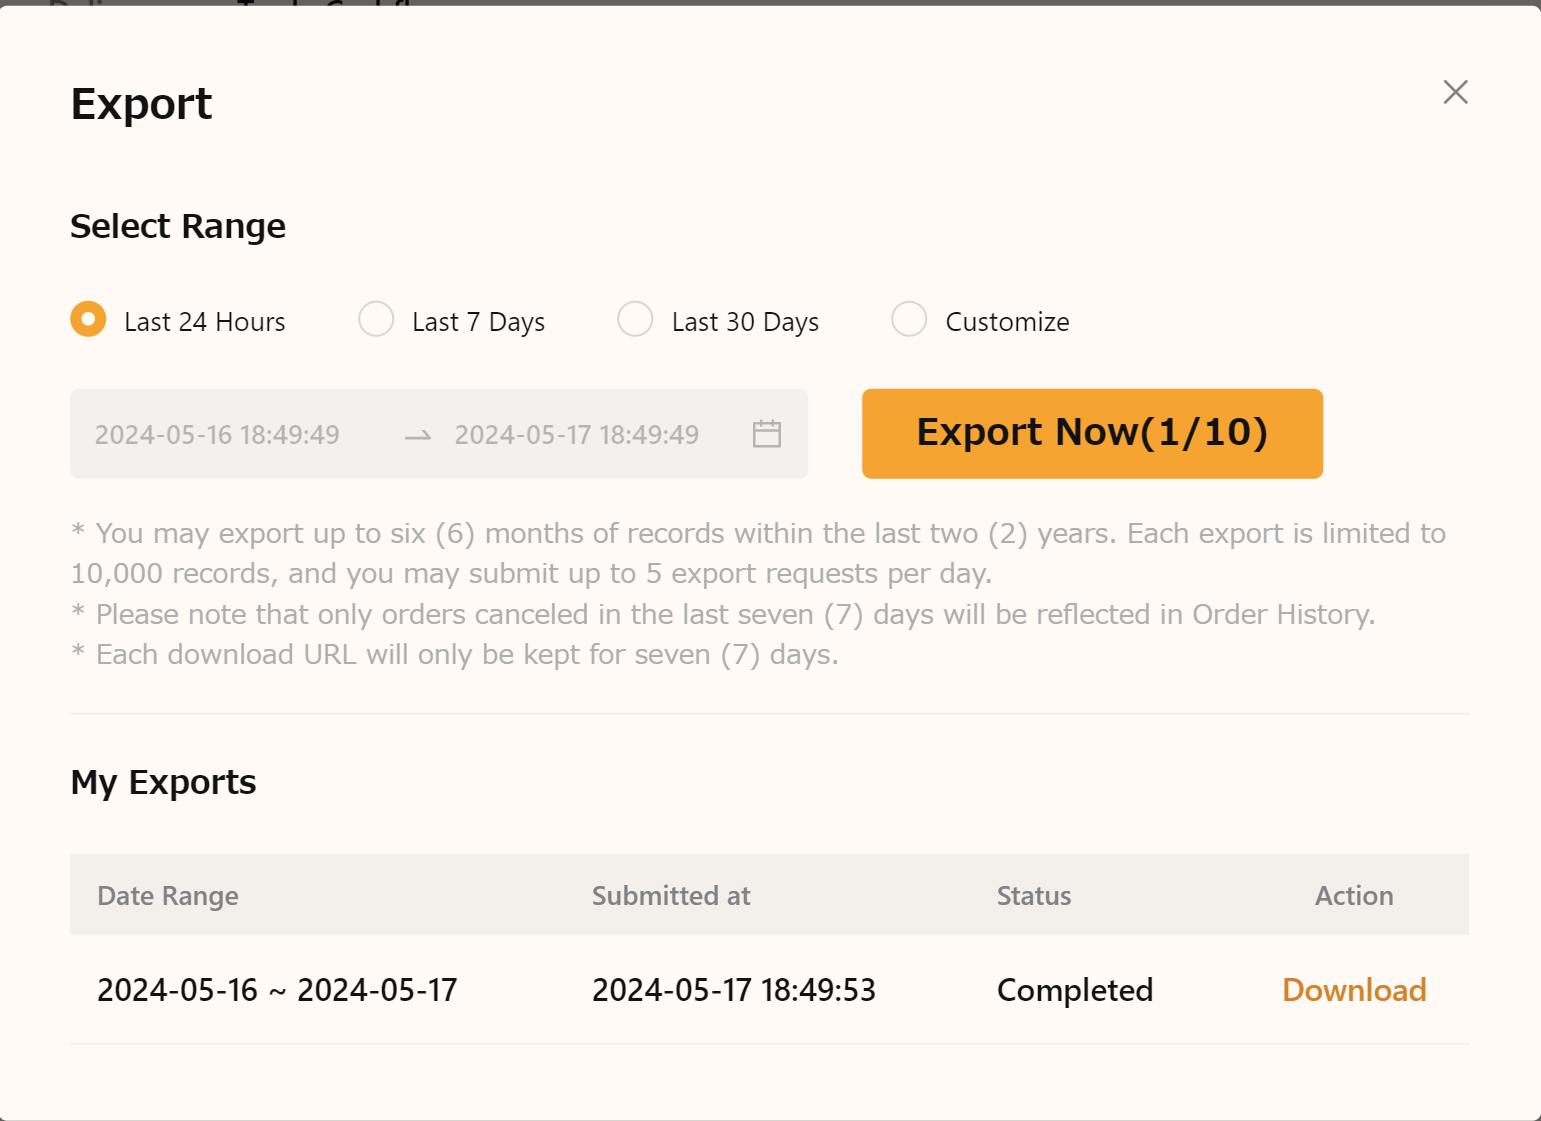This screenshot has height=1121, width=1541.
Task: Select the Last 7 Days option
Action: click(x=375, y=320)
